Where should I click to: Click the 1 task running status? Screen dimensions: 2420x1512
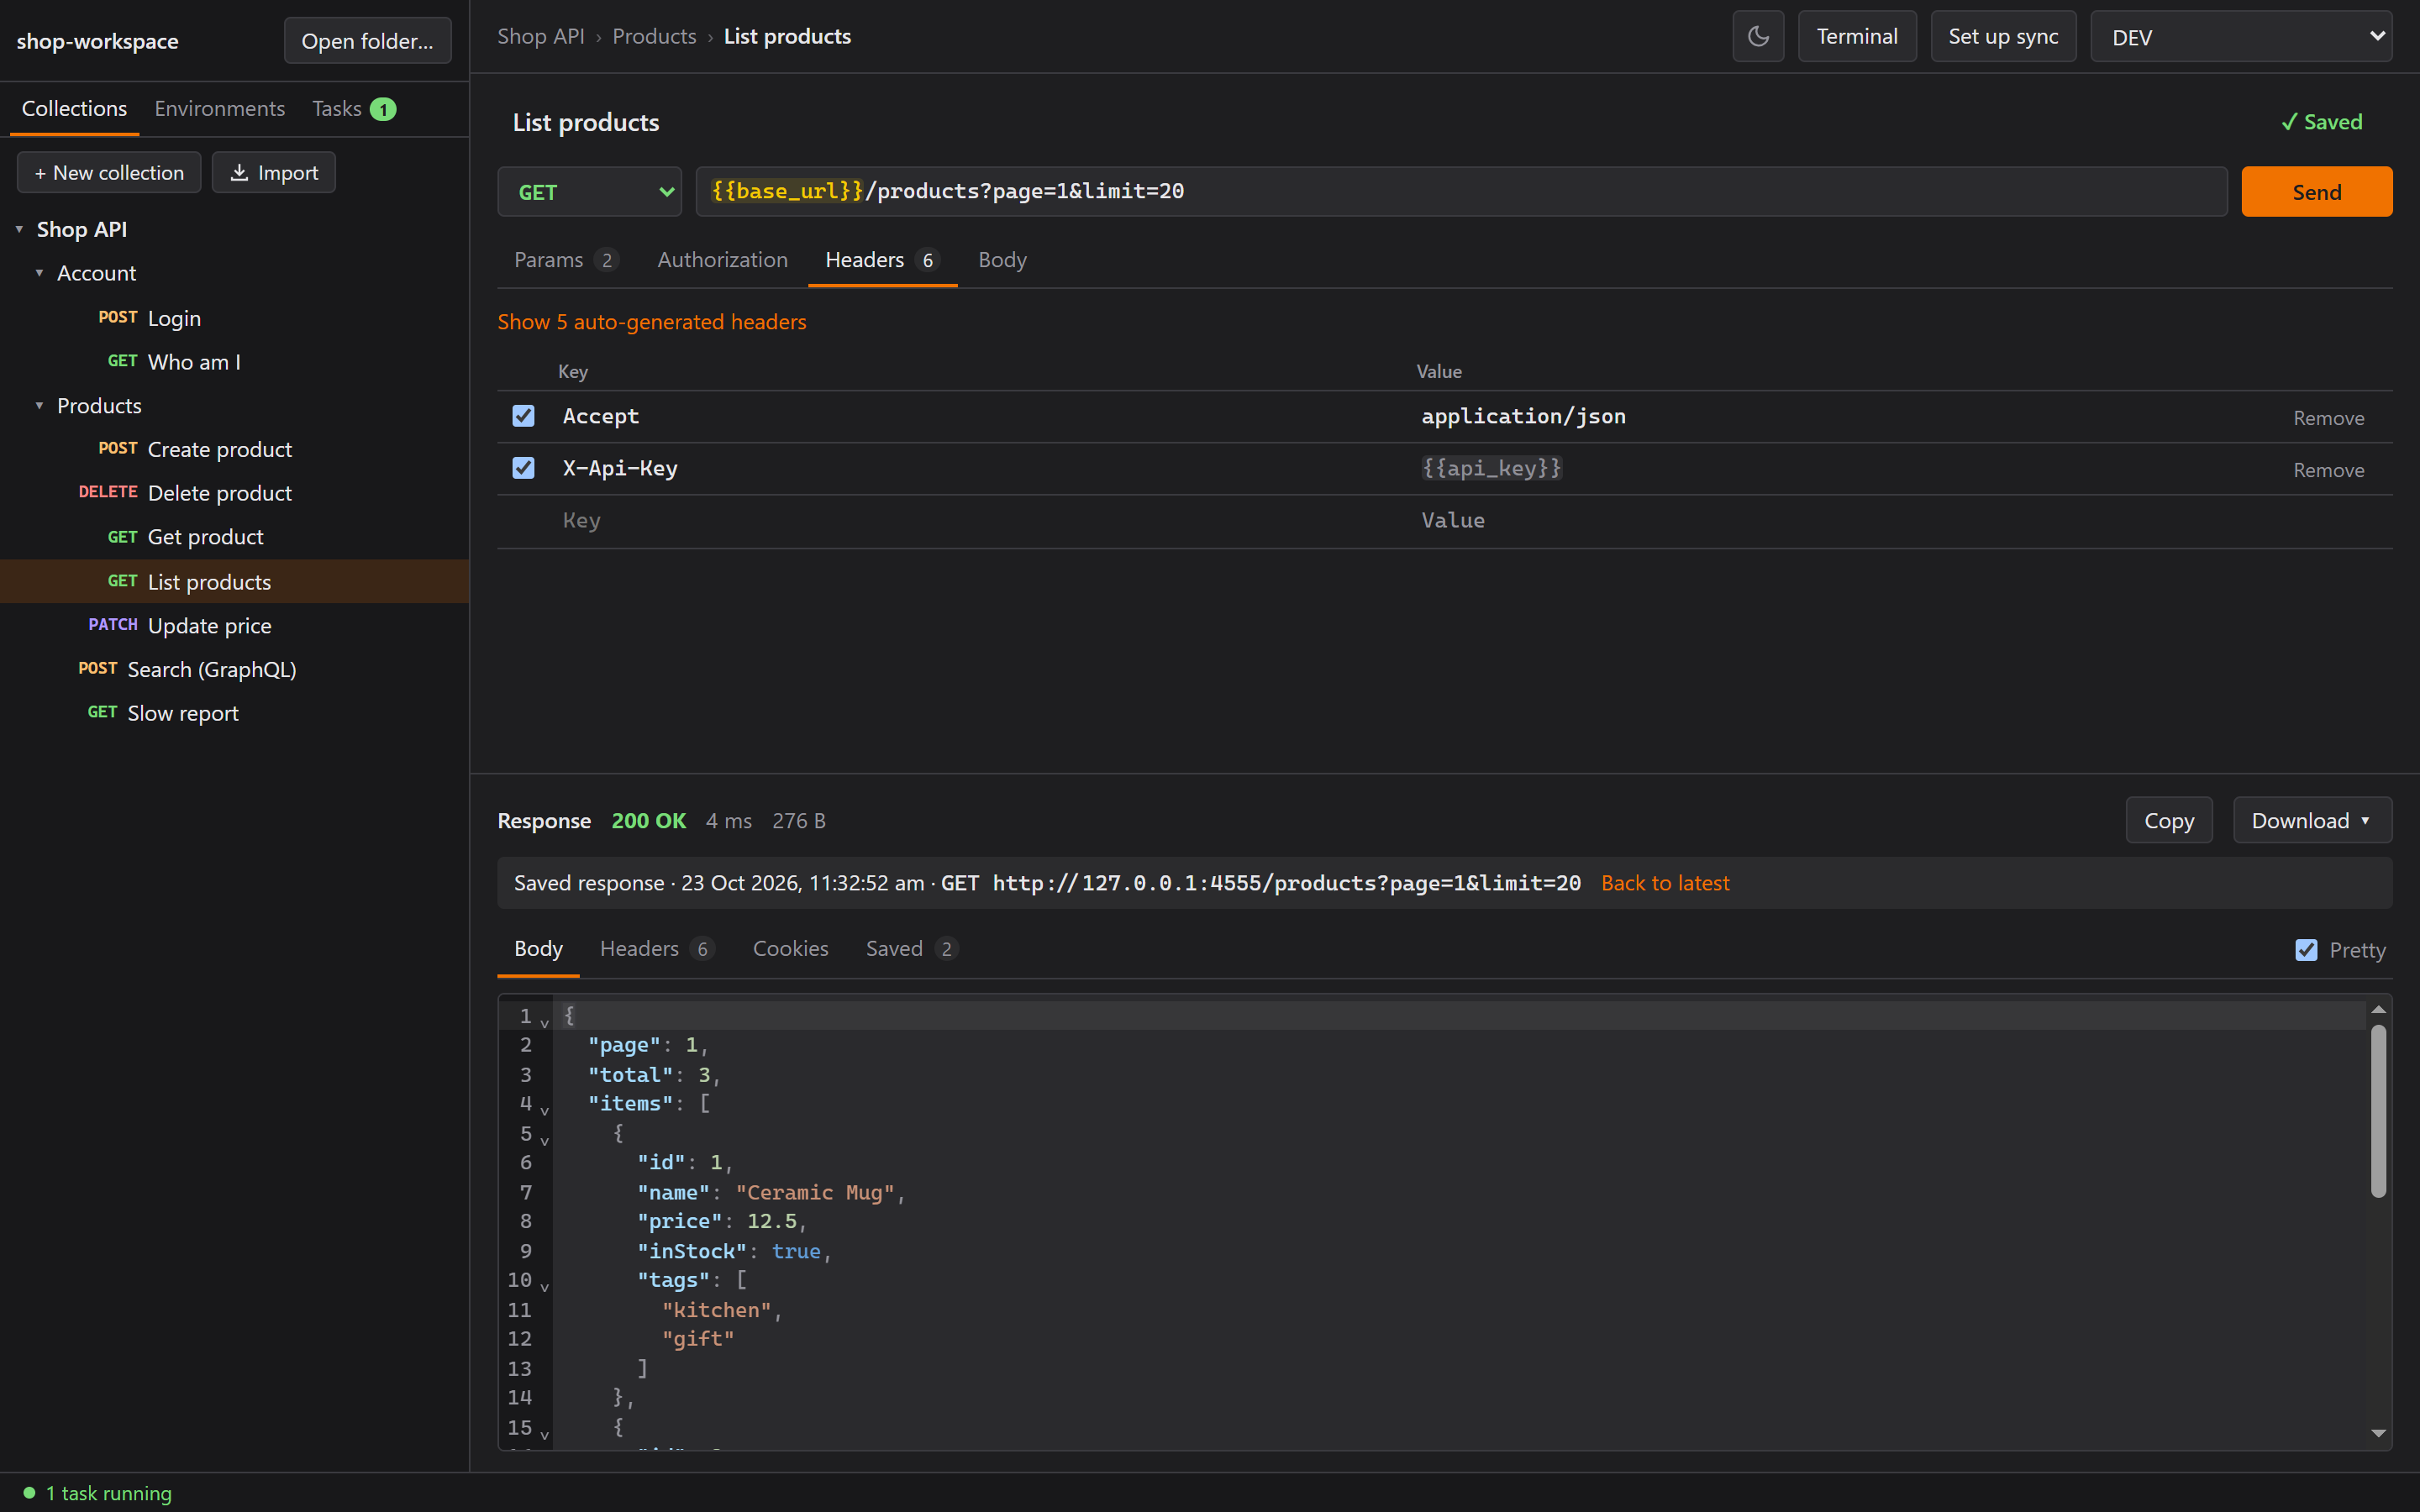[x=98, y=1493]
